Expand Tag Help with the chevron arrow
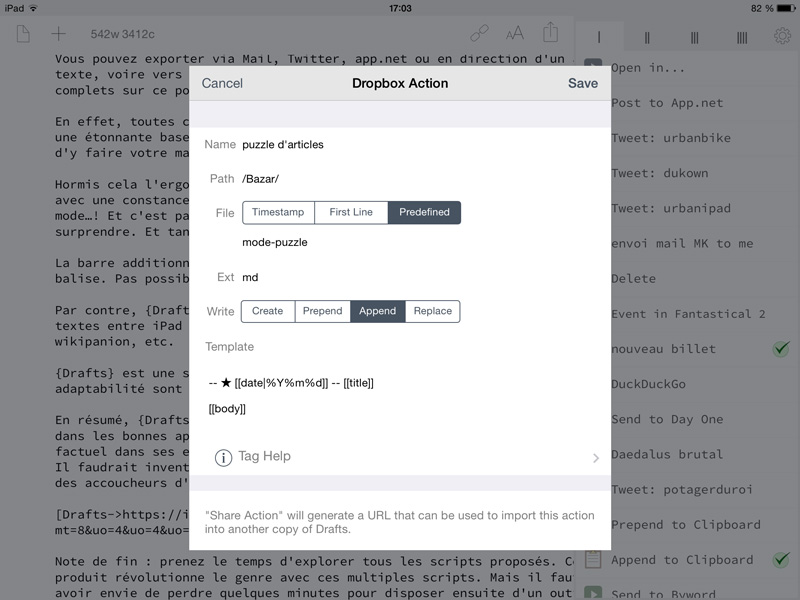800x600 pixels. (595, 458)
